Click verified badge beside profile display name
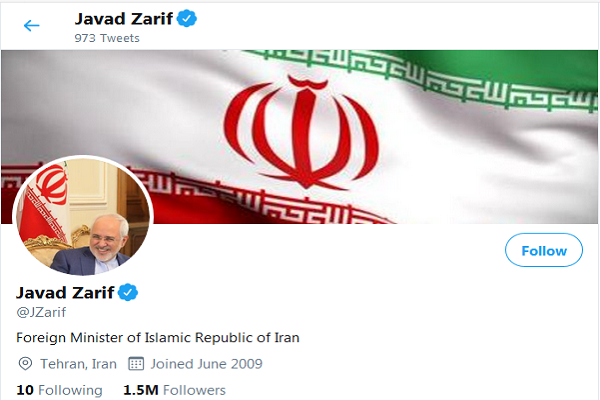Screen dimensions: 600x400 point(128,292)
